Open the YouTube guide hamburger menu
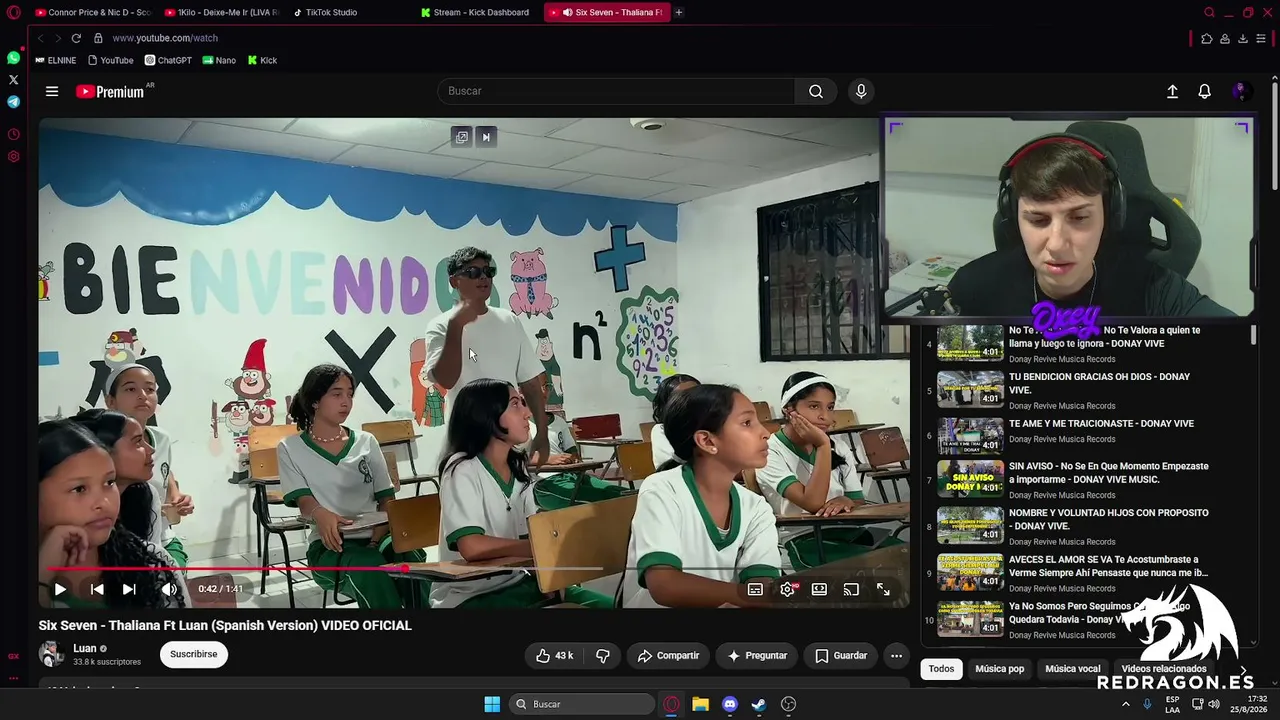The width and height of the screenshot is (1280, 720). pyautogui.click(x=52, y=91)
